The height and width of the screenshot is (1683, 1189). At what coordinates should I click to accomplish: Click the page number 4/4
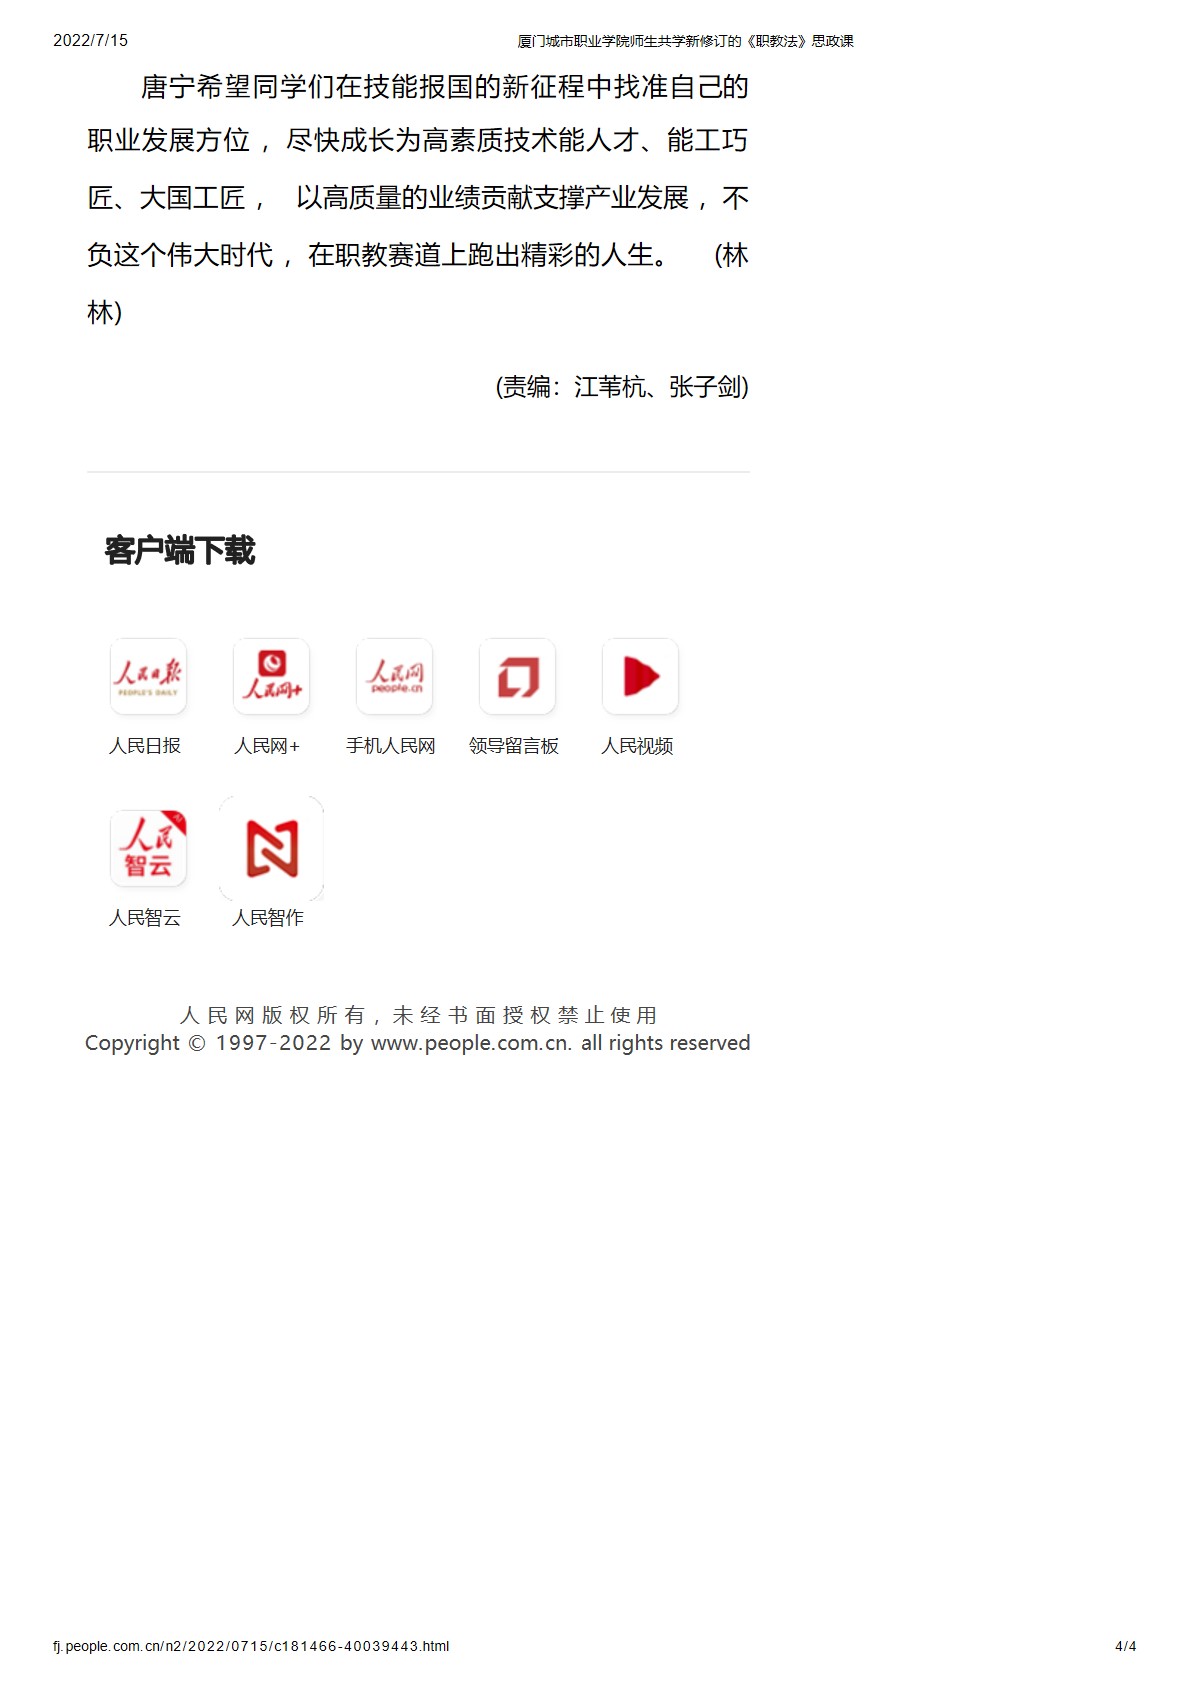pyautogui.click(x=1125, y=1646)
